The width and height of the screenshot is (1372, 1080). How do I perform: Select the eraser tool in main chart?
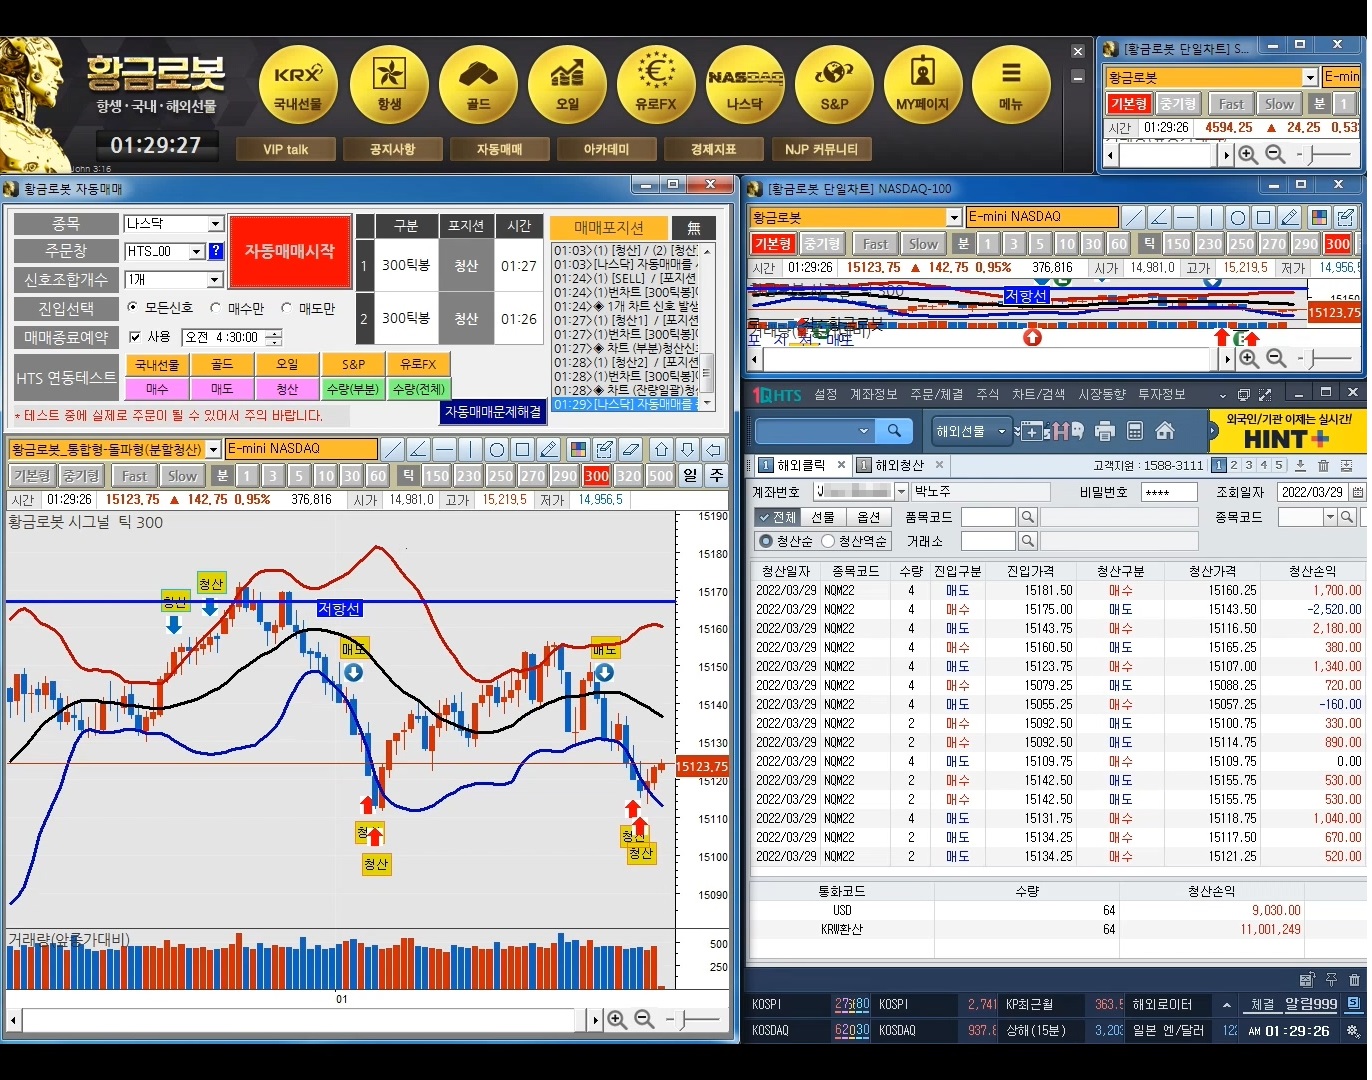[630, 449]
